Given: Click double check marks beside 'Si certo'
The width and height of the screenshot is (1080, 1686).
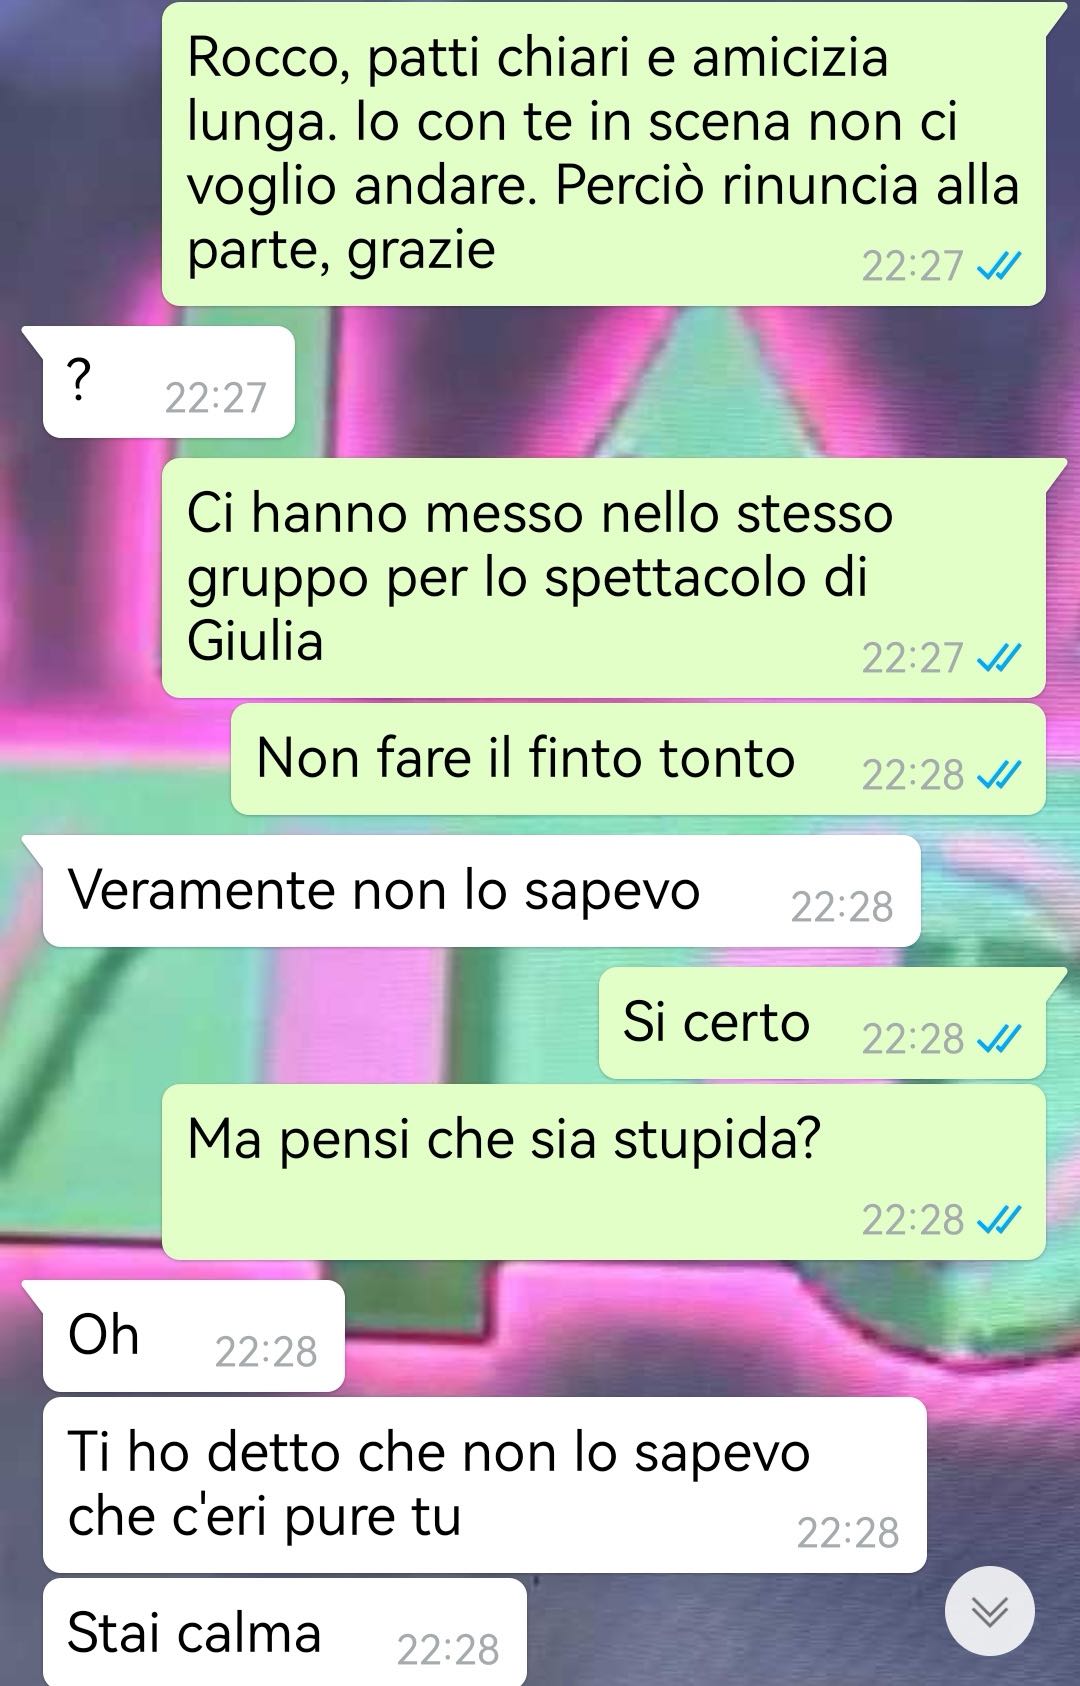Looking at the screenshot, I should (998, 1039).
